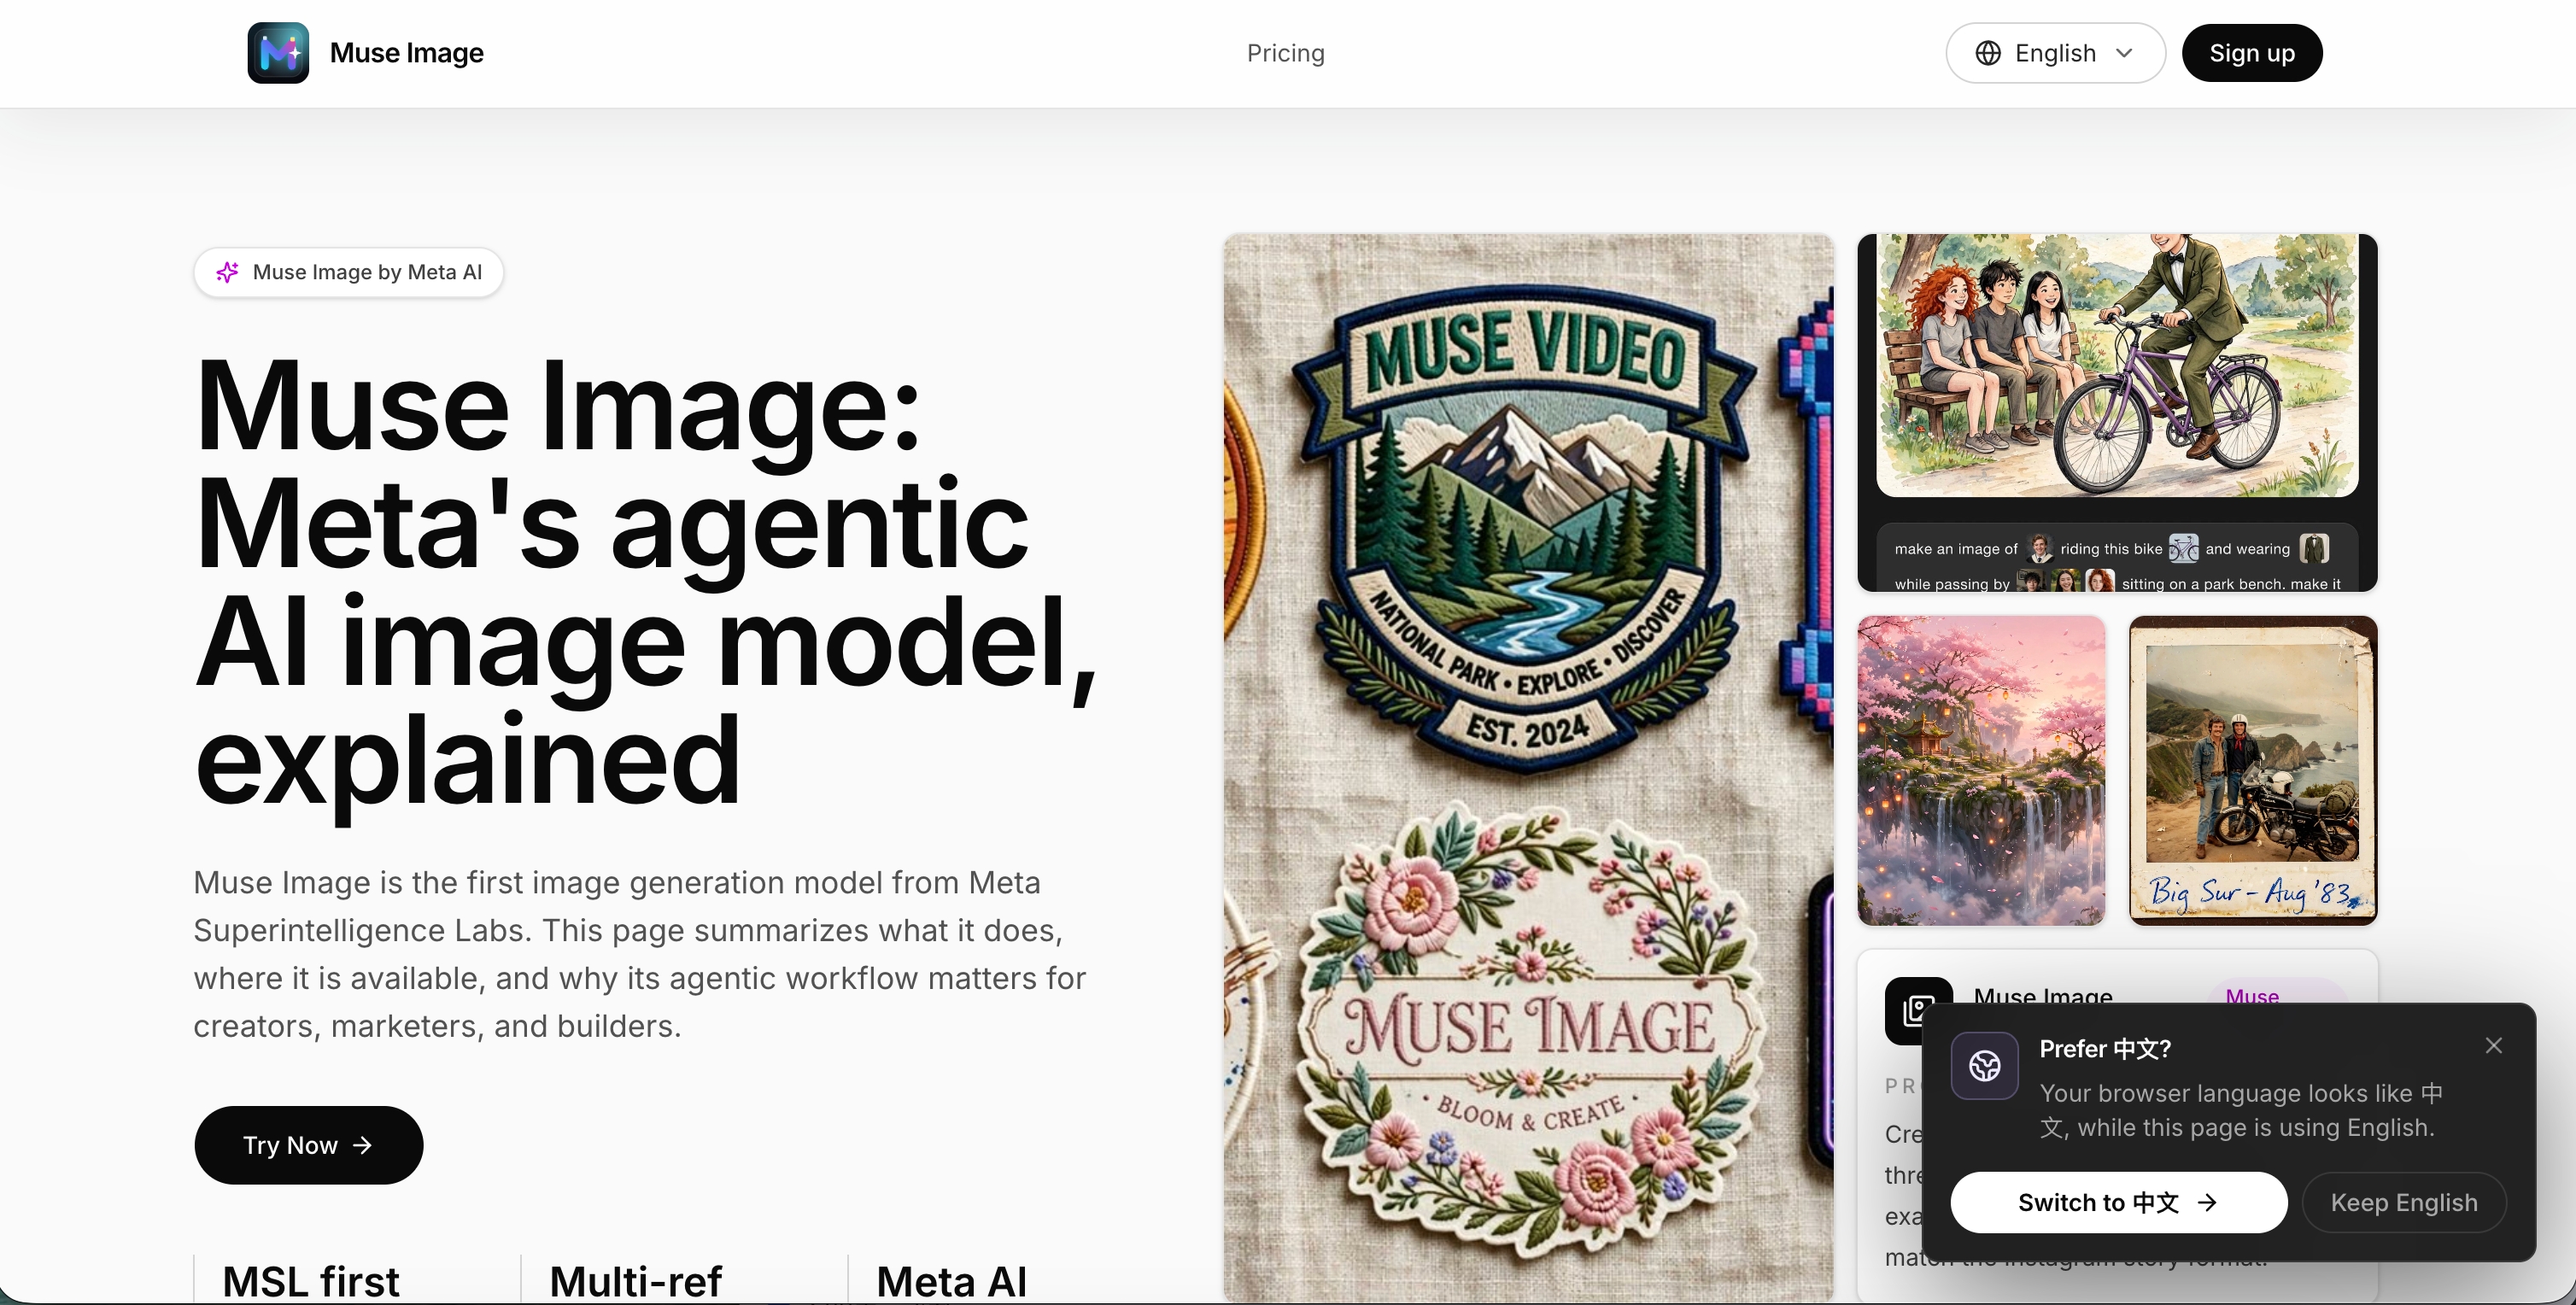Click the Keep English button
This screenshot has width=2576, height=1305.
click(2403, 1202)
